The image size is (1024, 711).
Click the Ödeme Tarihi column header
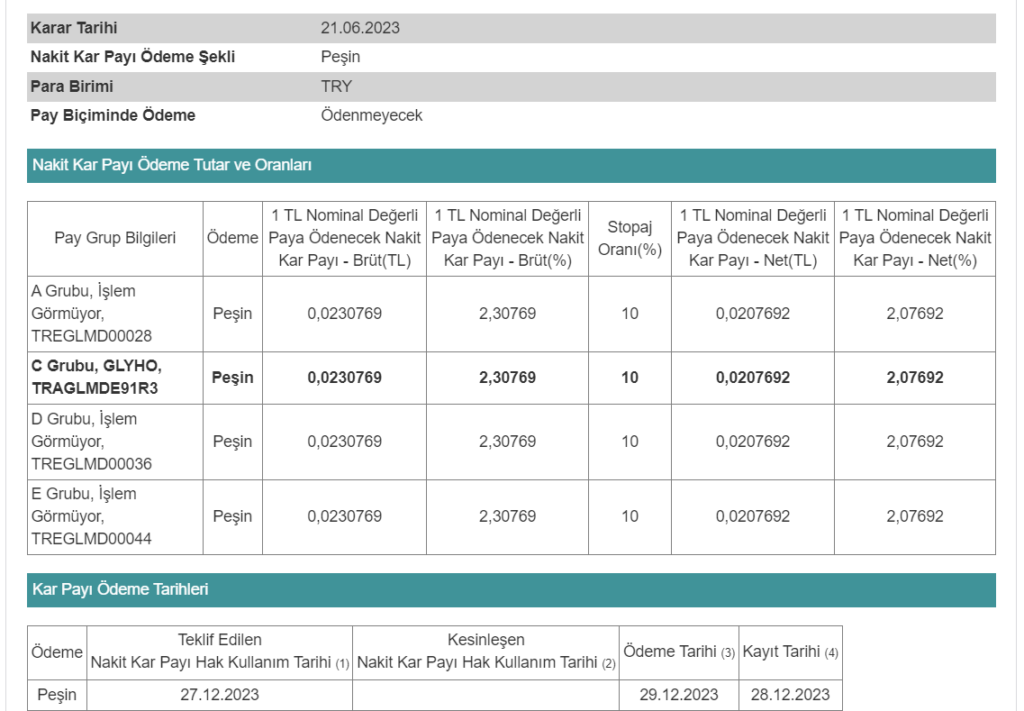679,652
